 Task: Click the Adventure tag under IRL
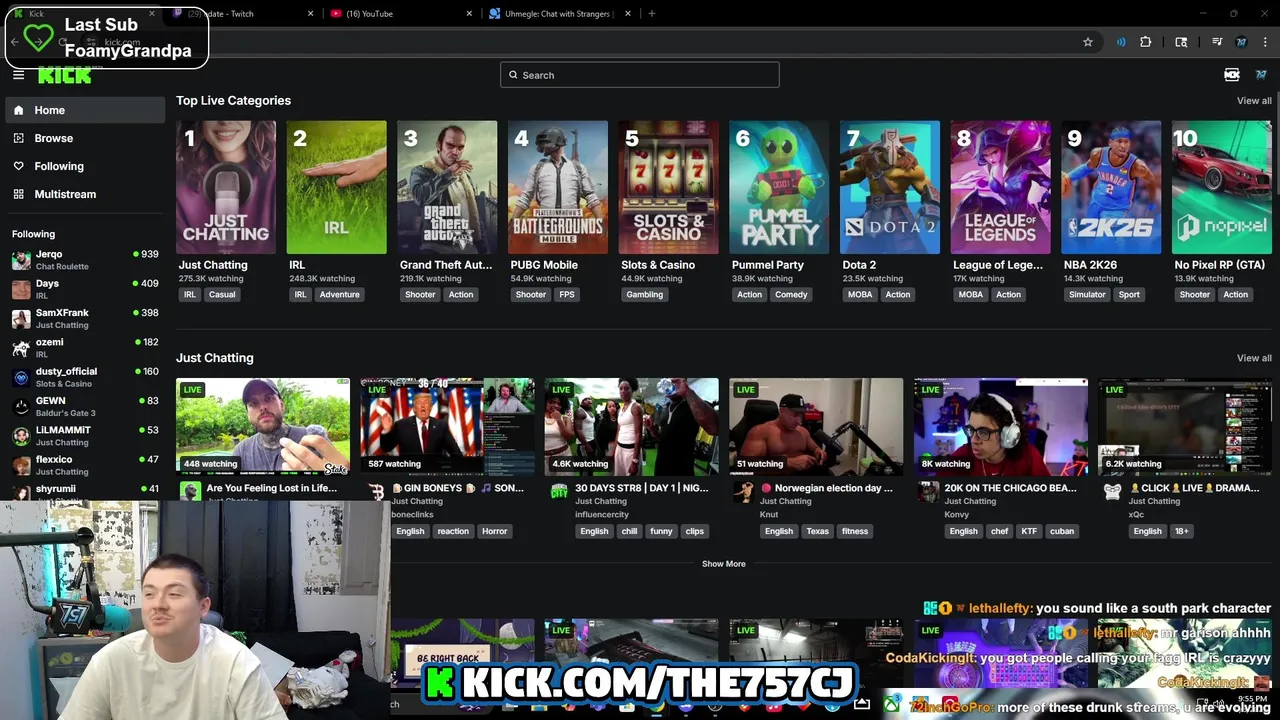339,295
